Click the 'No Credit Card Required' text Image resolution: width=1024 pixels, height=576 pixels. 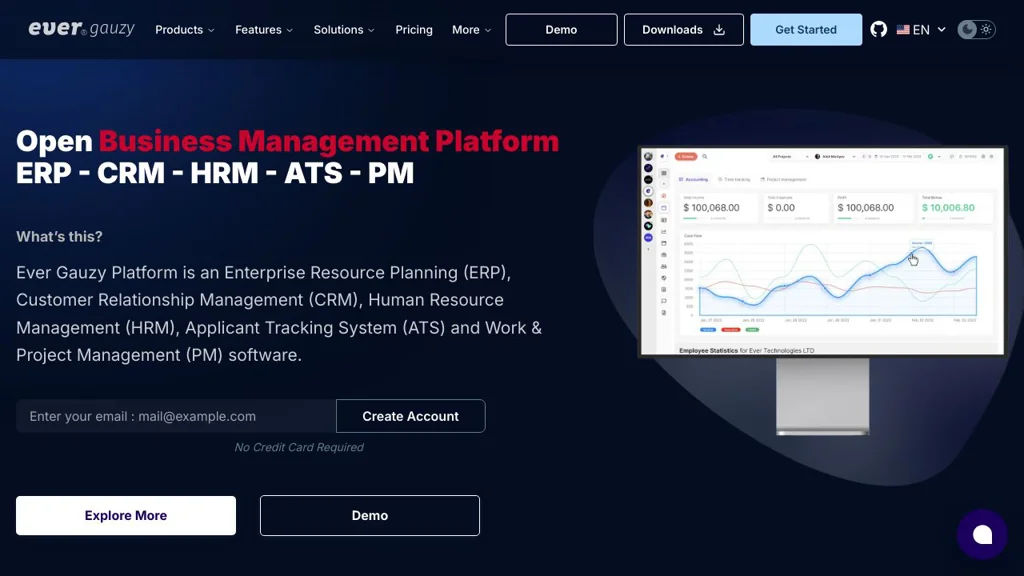[299, 447]
